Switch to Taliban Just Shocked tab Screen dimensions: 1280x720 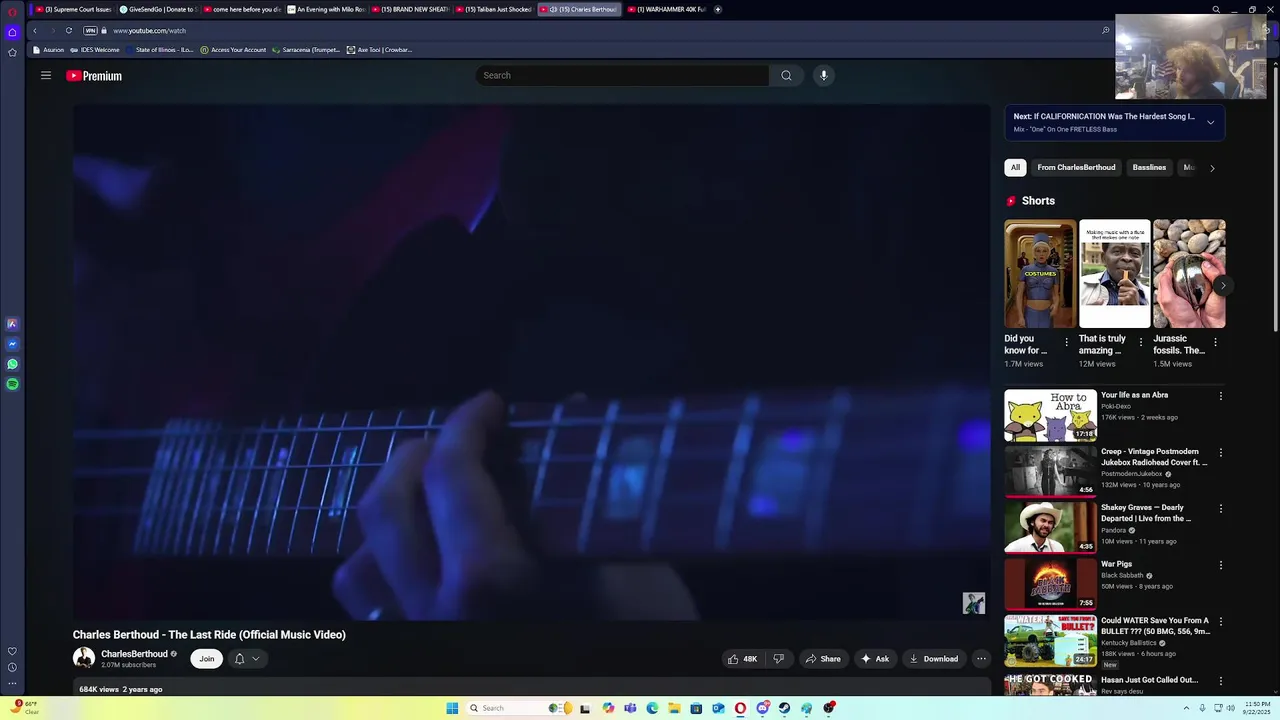click(x=493, y=9)
